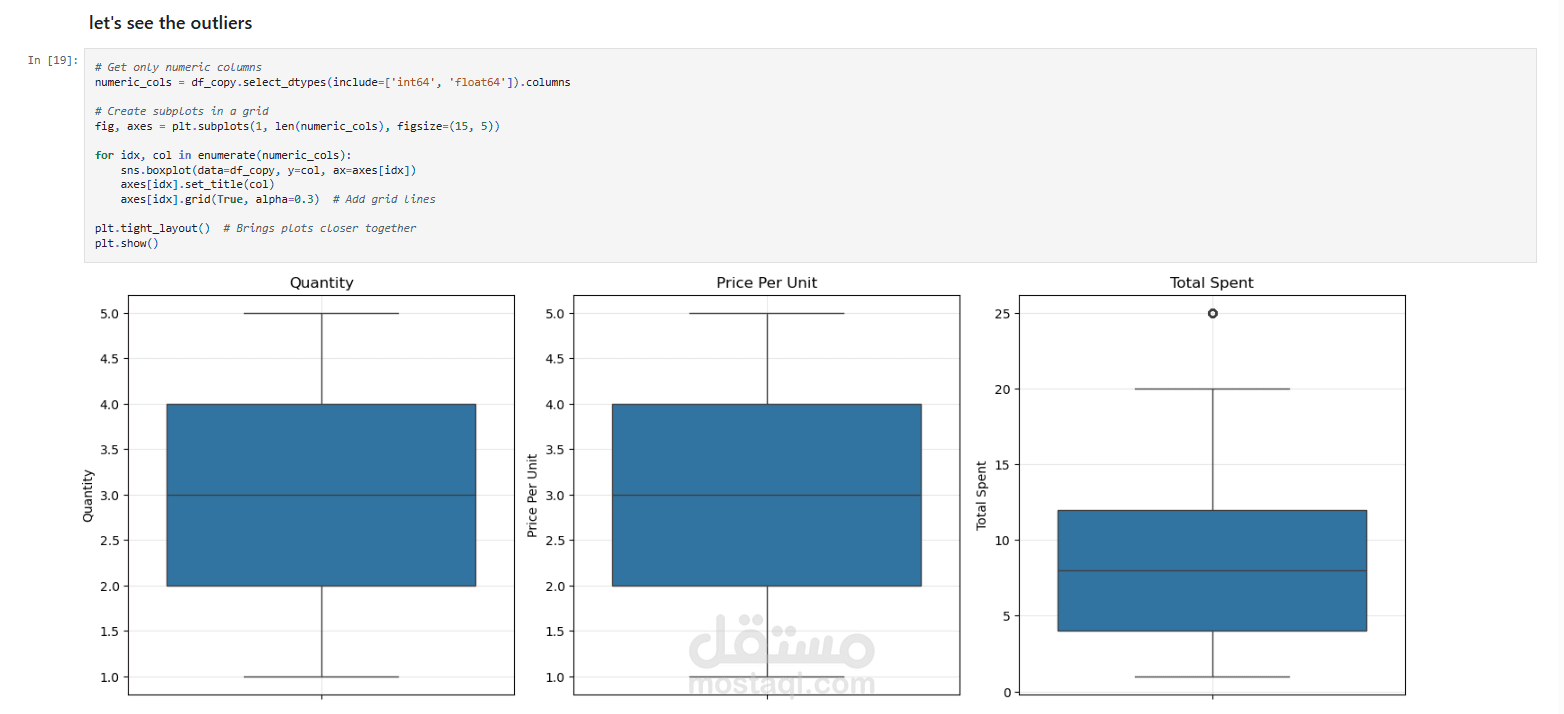Click the Total Spent boxplot blue box
This screenshot has height=714, width=1564.
point(1212,570)
